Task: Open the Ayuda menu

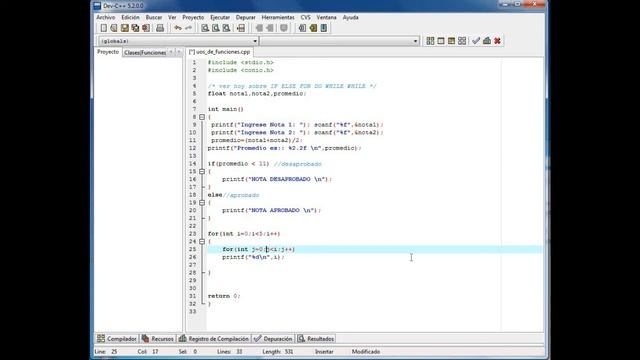Action: (x=351, y=18)
